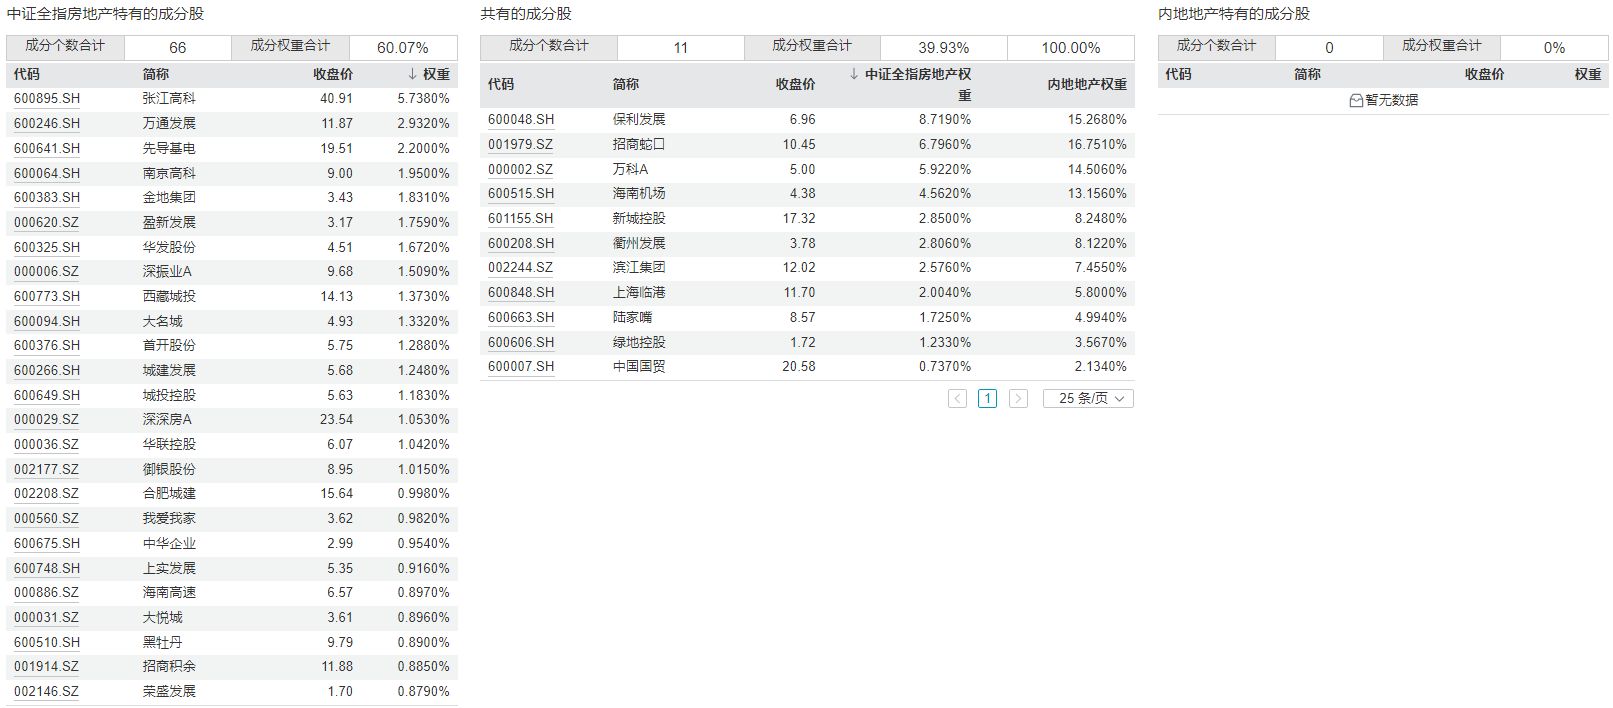Screen dimensions: 1613x708
Task: Click stock name 荣盛发展 in left table
Action: pos(169,691)
